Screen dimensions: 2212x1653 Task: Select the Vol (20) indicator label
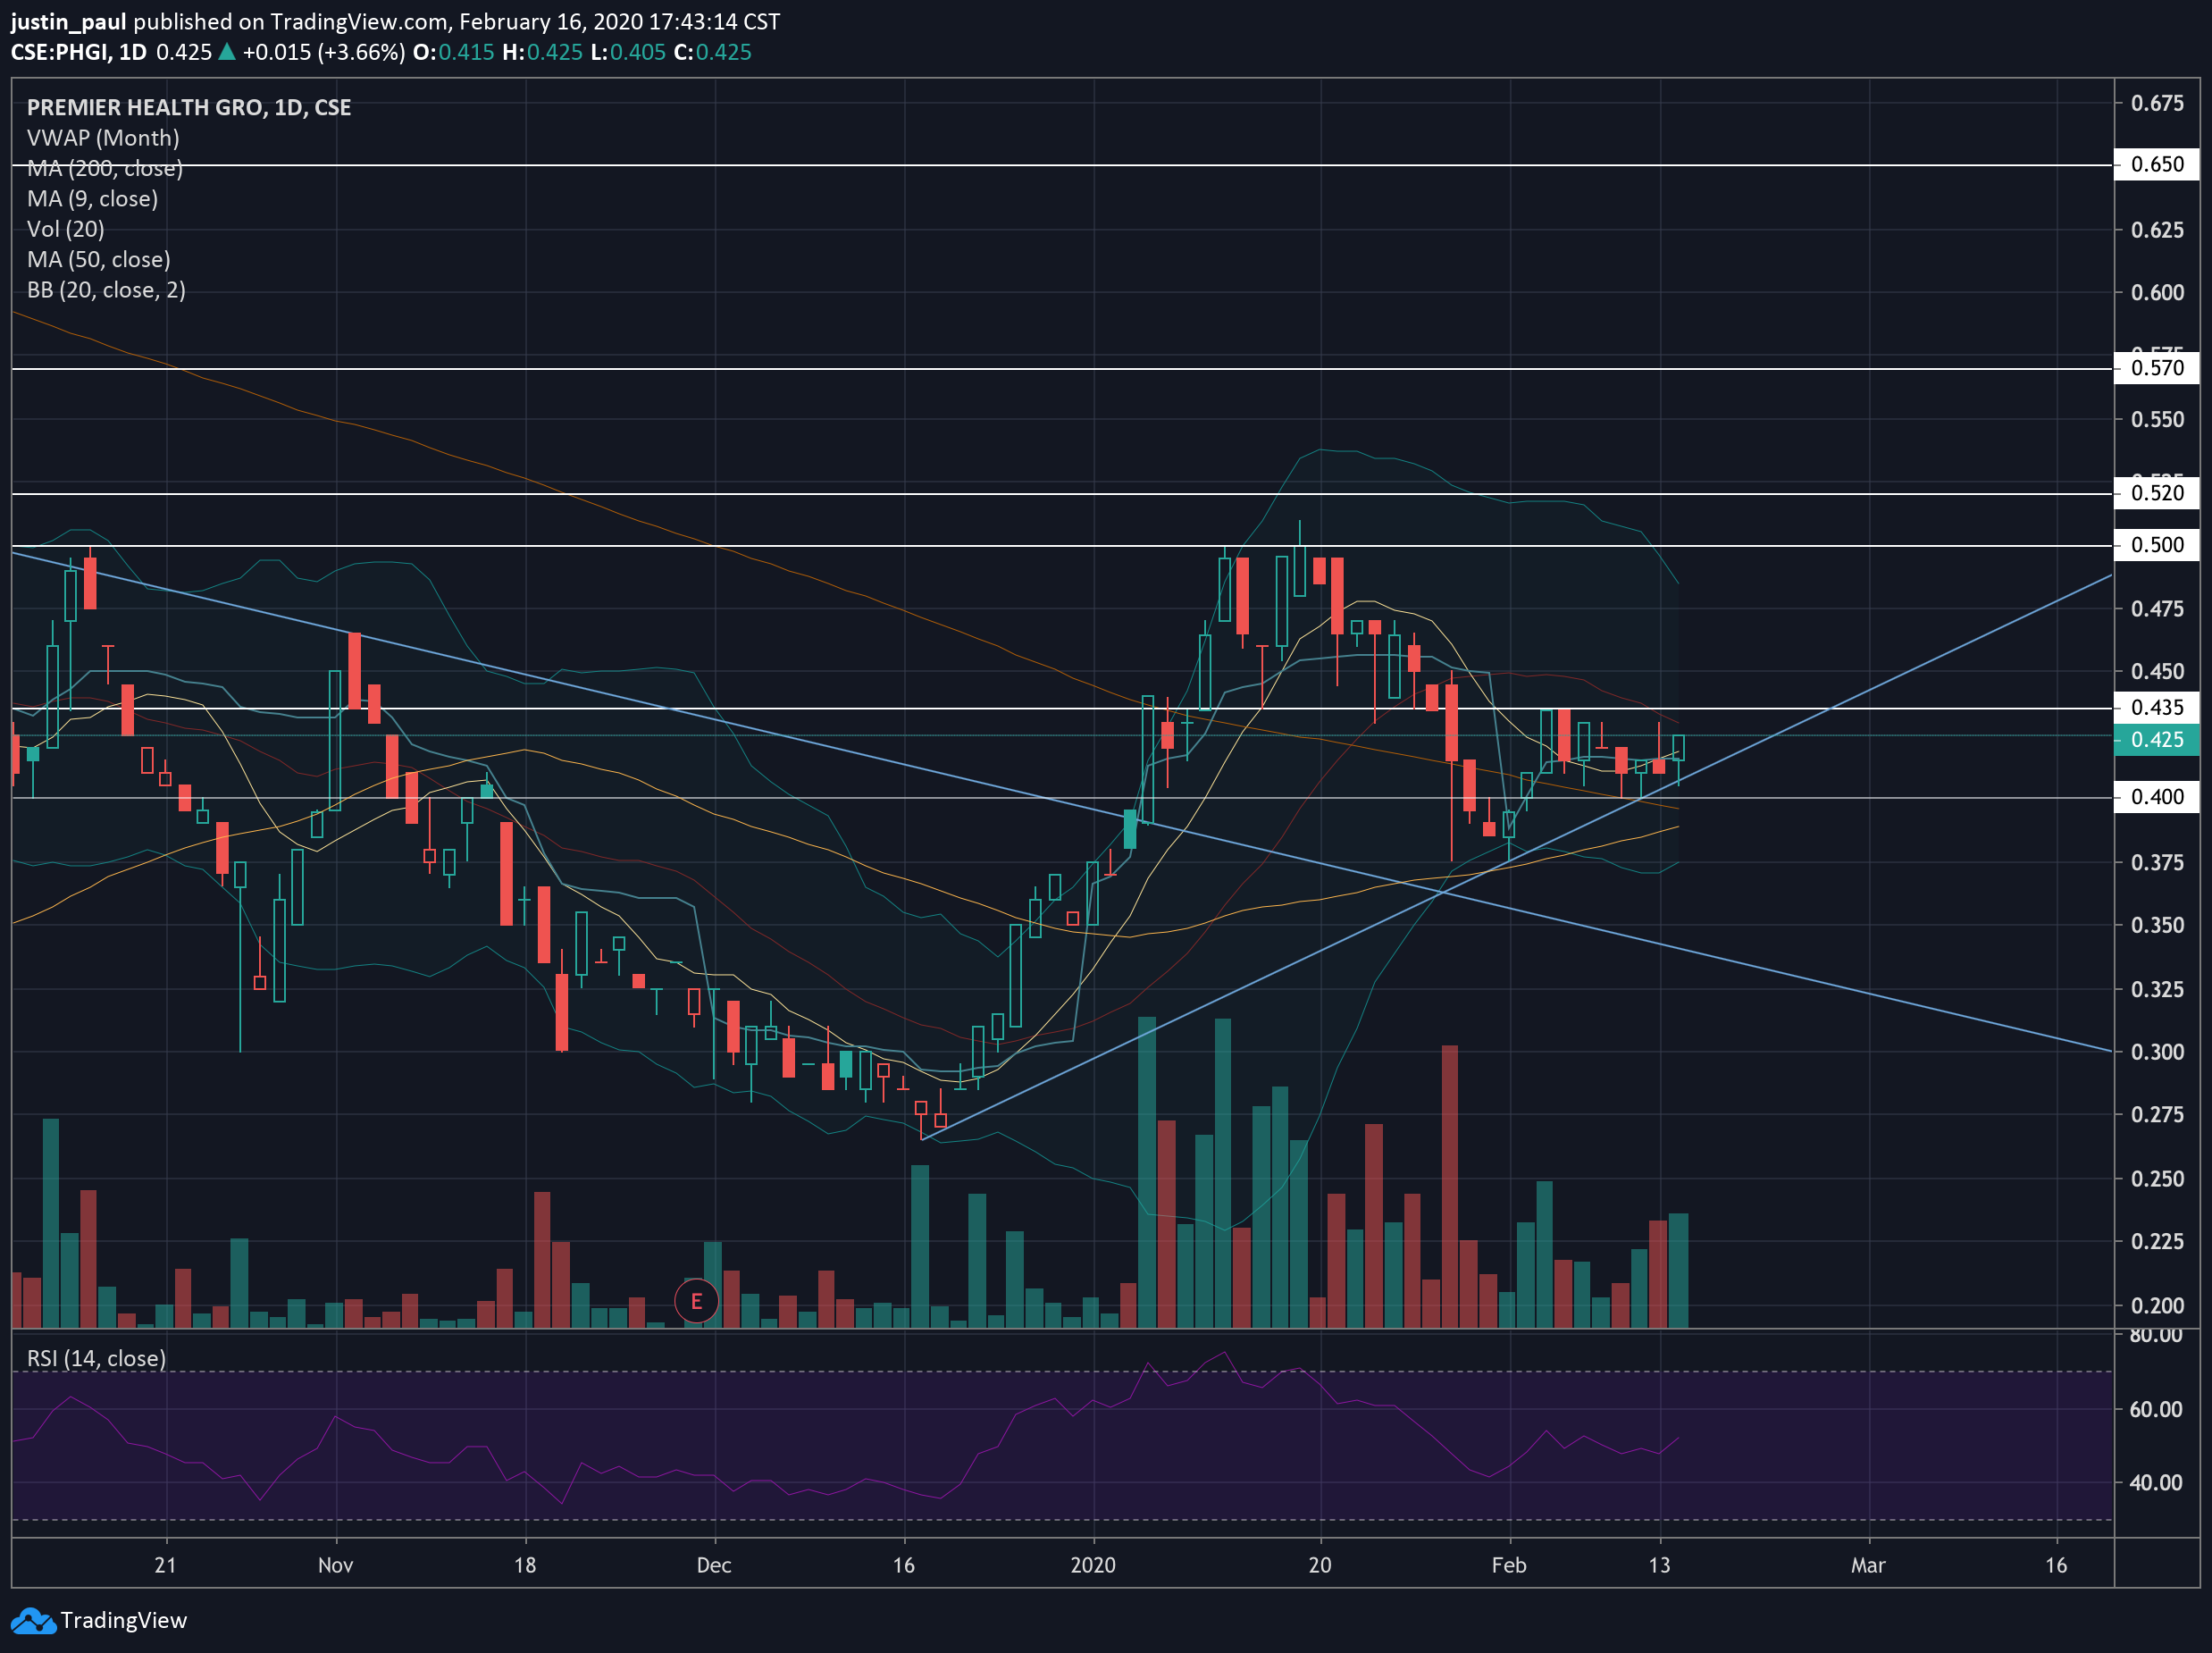click(x=66, y=229)
